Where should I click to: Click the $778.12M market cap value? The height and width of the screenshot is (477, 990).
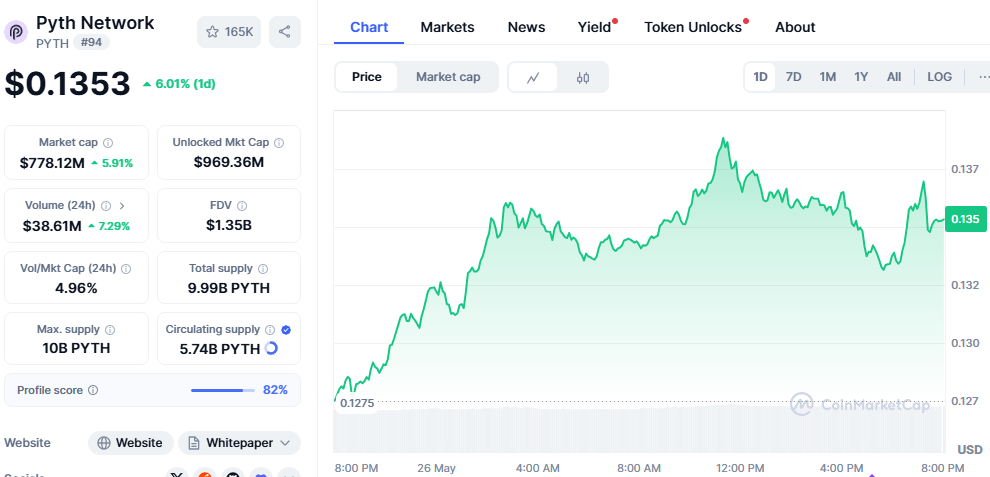(x=52, y=163)
